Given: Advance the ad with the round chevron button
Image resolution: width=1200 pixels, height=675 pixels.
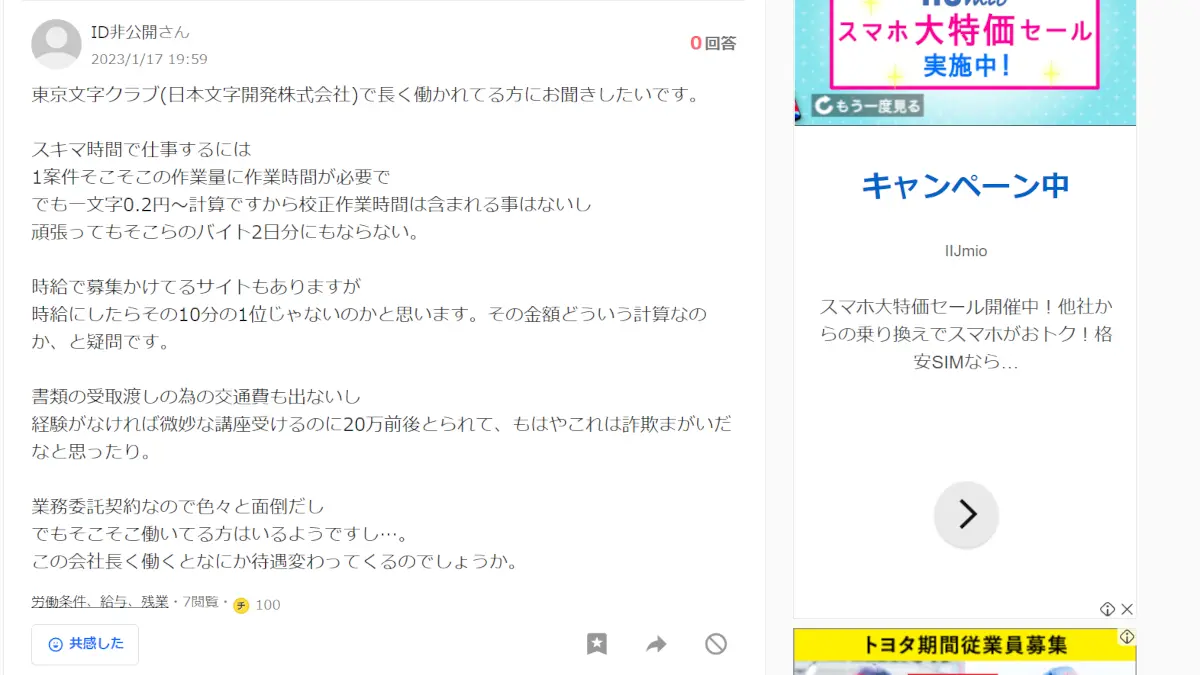Looking at the screenshot, I should 966,514.
